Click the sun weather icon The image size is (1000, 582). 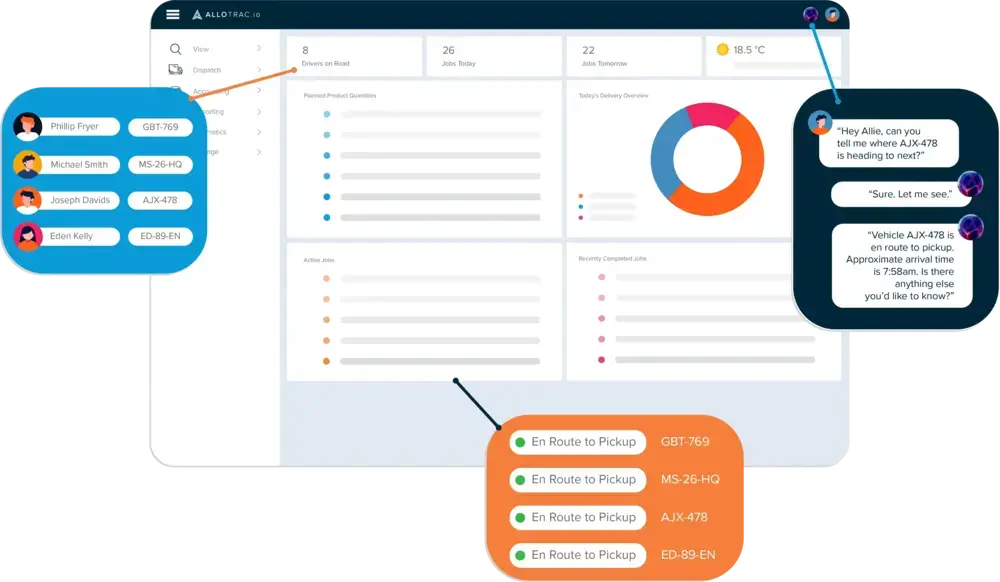[x=722, y=49]
